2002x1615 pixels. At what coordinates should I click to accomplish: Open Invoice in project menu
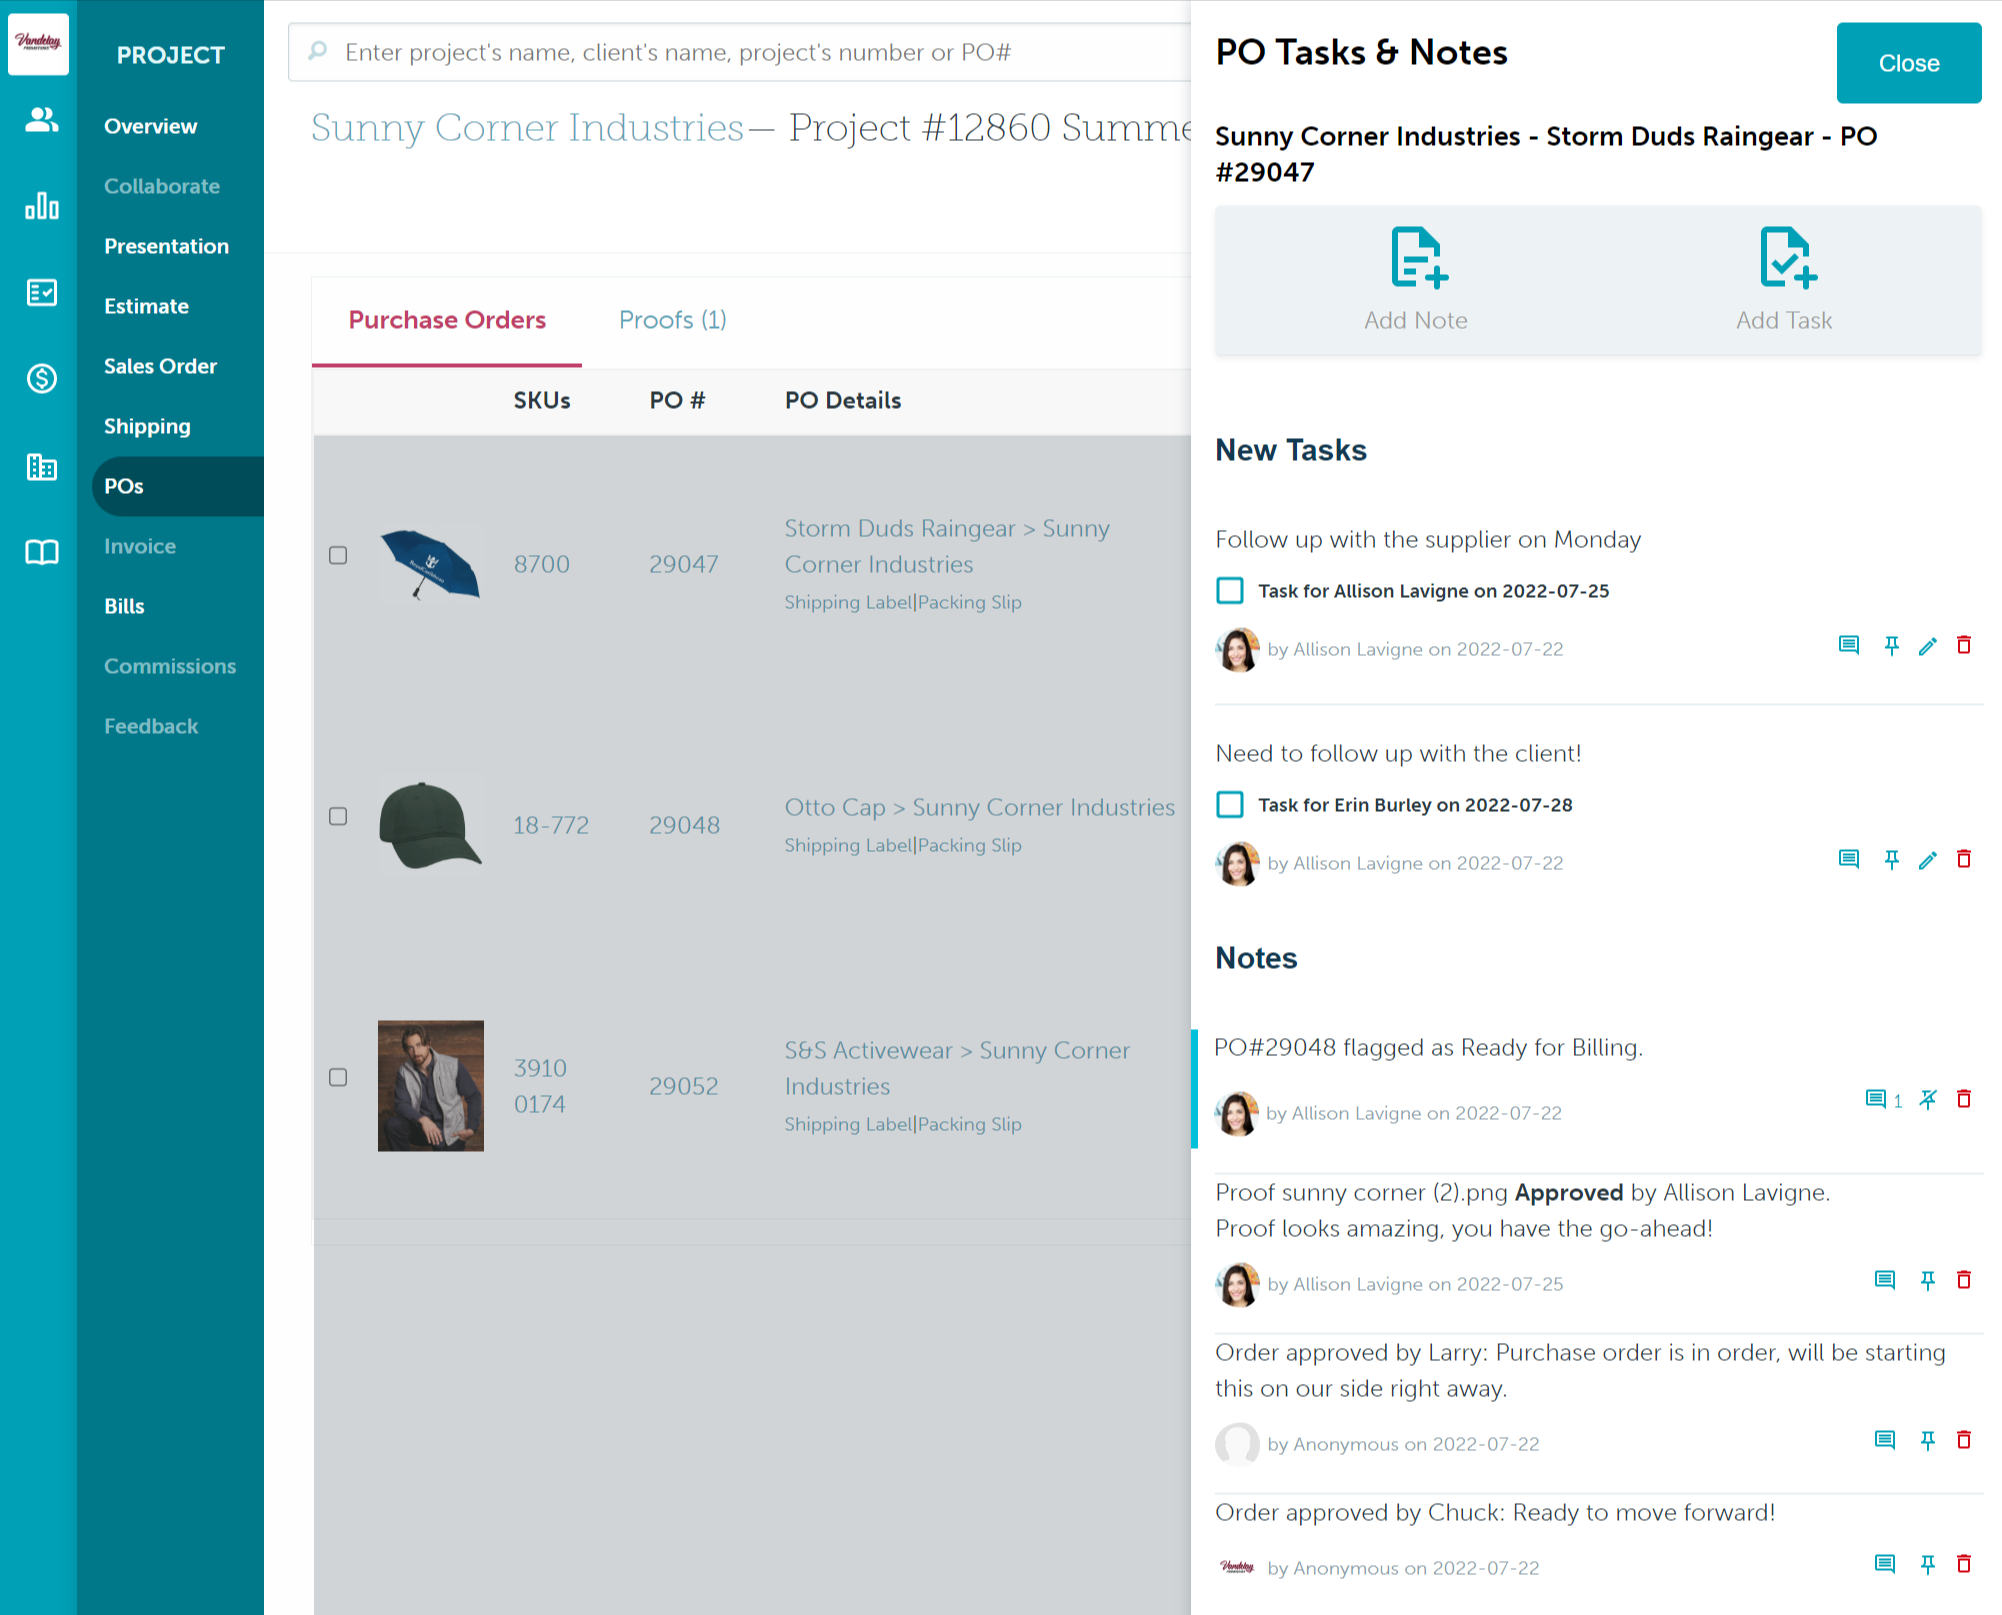coord(140,546)
